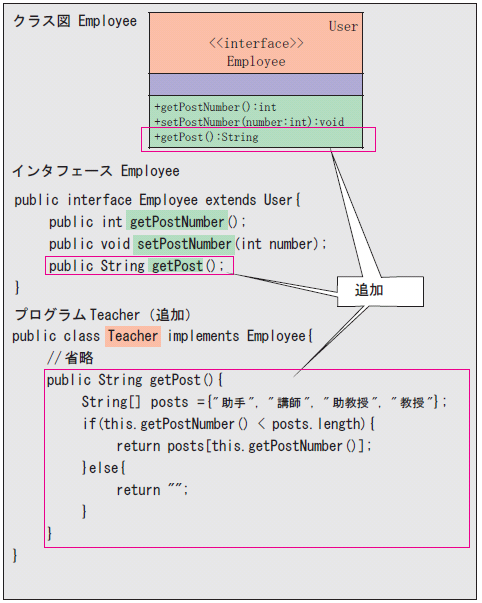Select +getPostNumber():int in class diagram
The width and height of the screenshot is (482, 603).
click(x=215, y=107)
